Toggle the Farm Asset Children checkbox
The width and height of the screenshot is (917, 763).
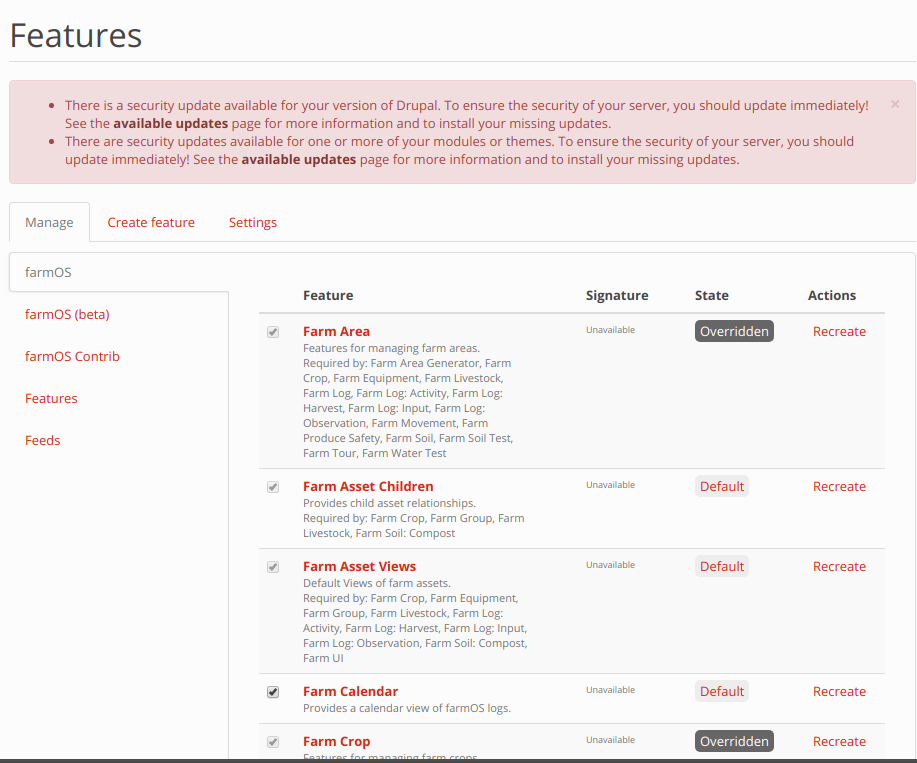pyautogui.click(x=273, y=487)
